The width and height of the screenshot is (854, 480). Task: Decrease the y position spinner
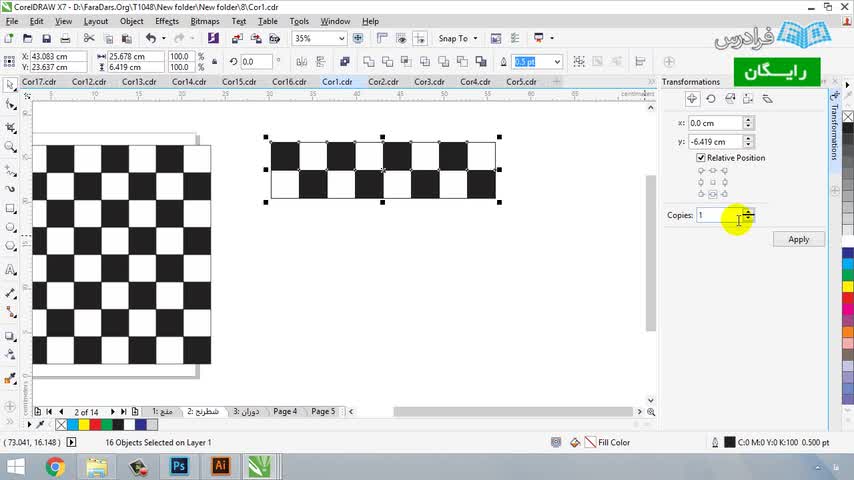click(748, 145)
